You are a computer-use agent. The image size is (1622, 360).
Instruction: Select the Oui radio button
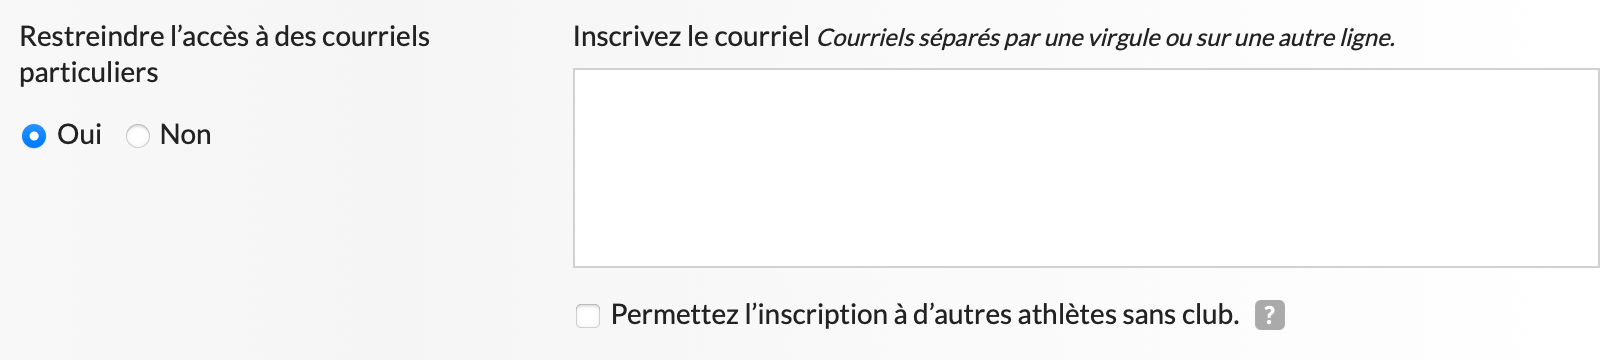point(34,136)
